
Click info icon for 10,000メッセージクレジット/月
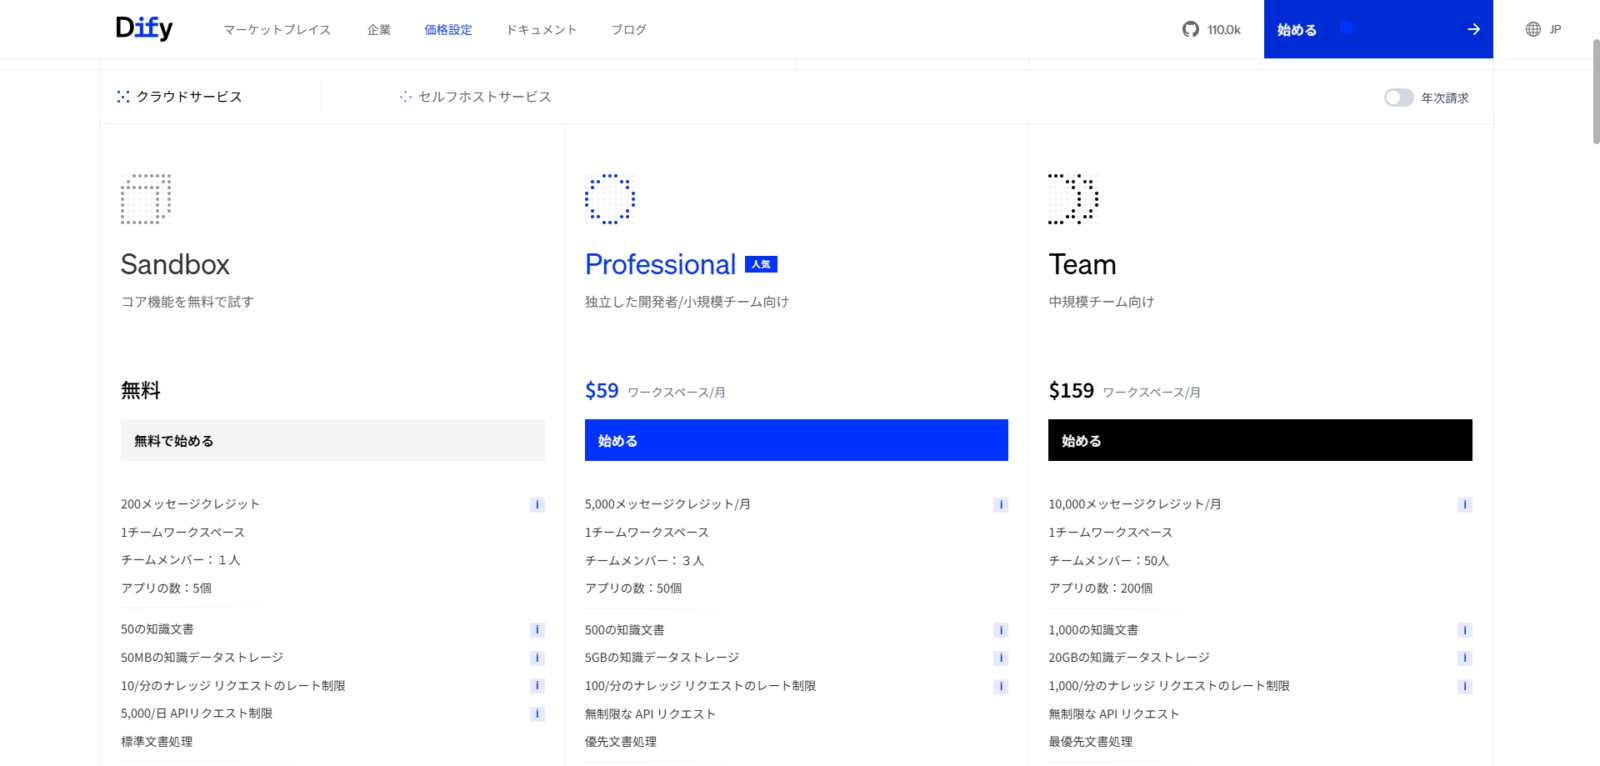tap(1465, 505)
